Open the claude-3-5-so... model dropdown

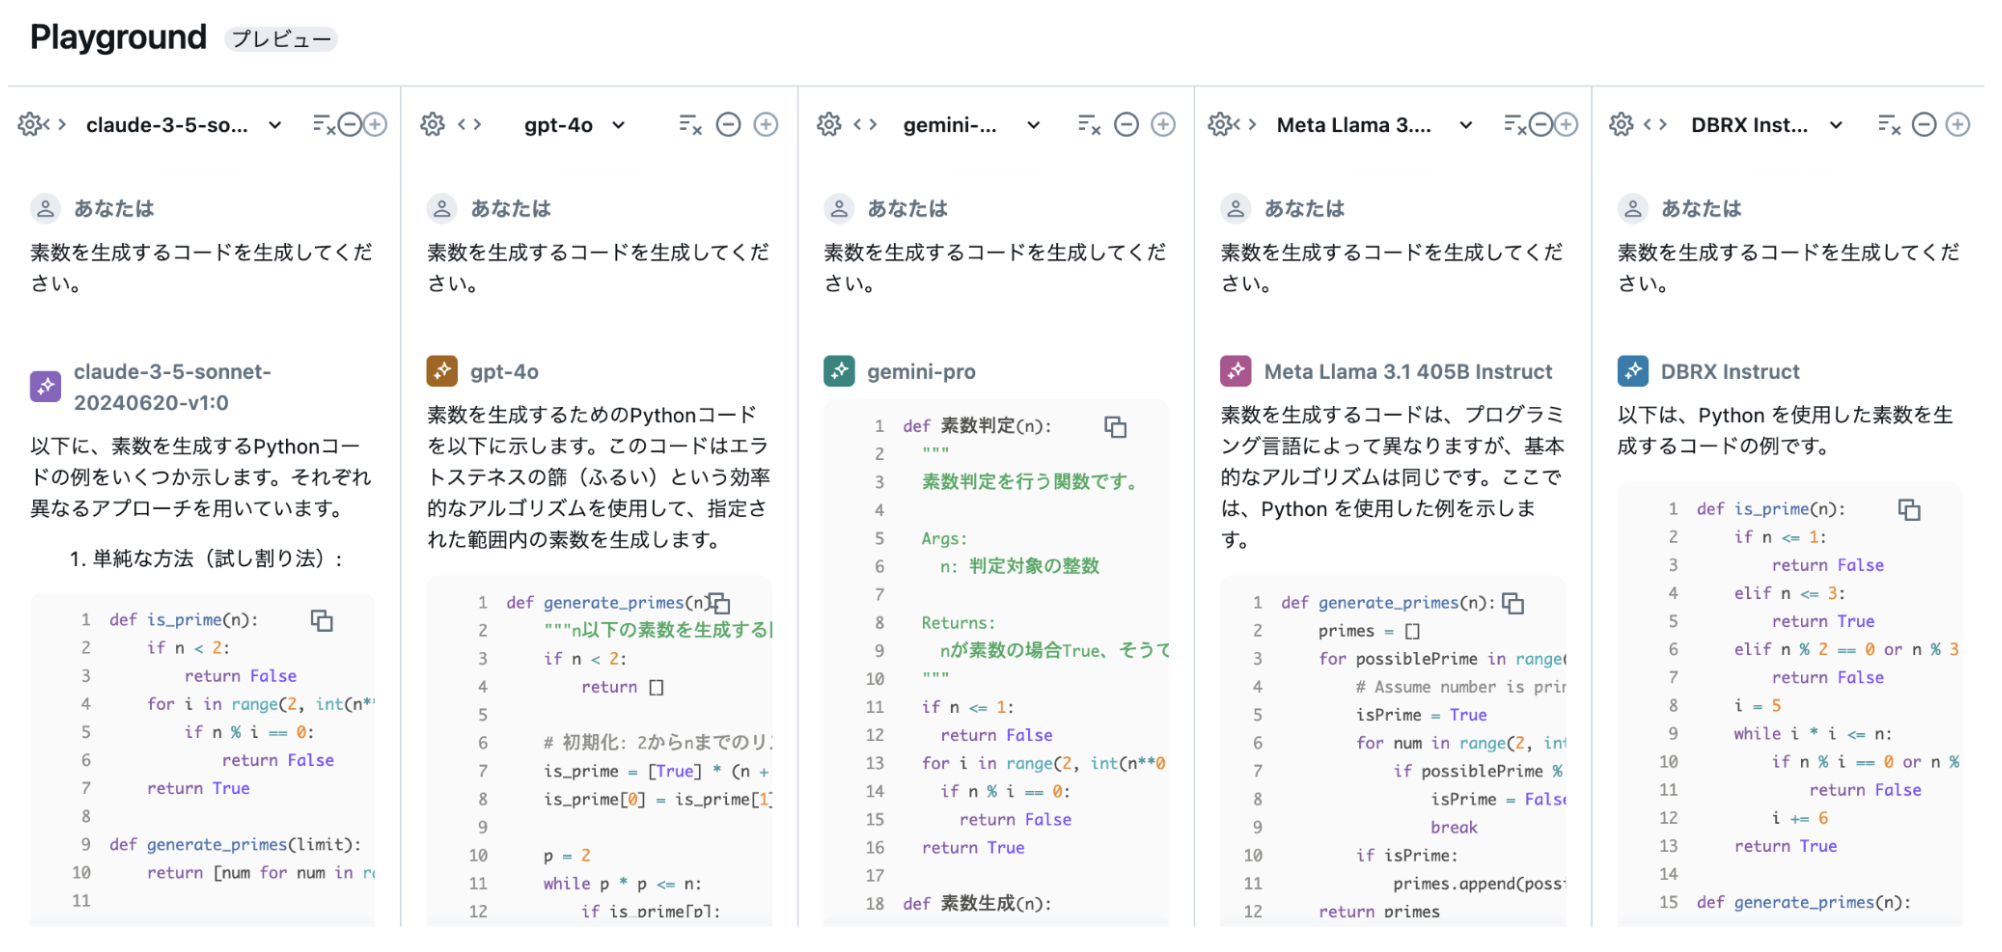point(184,125)
